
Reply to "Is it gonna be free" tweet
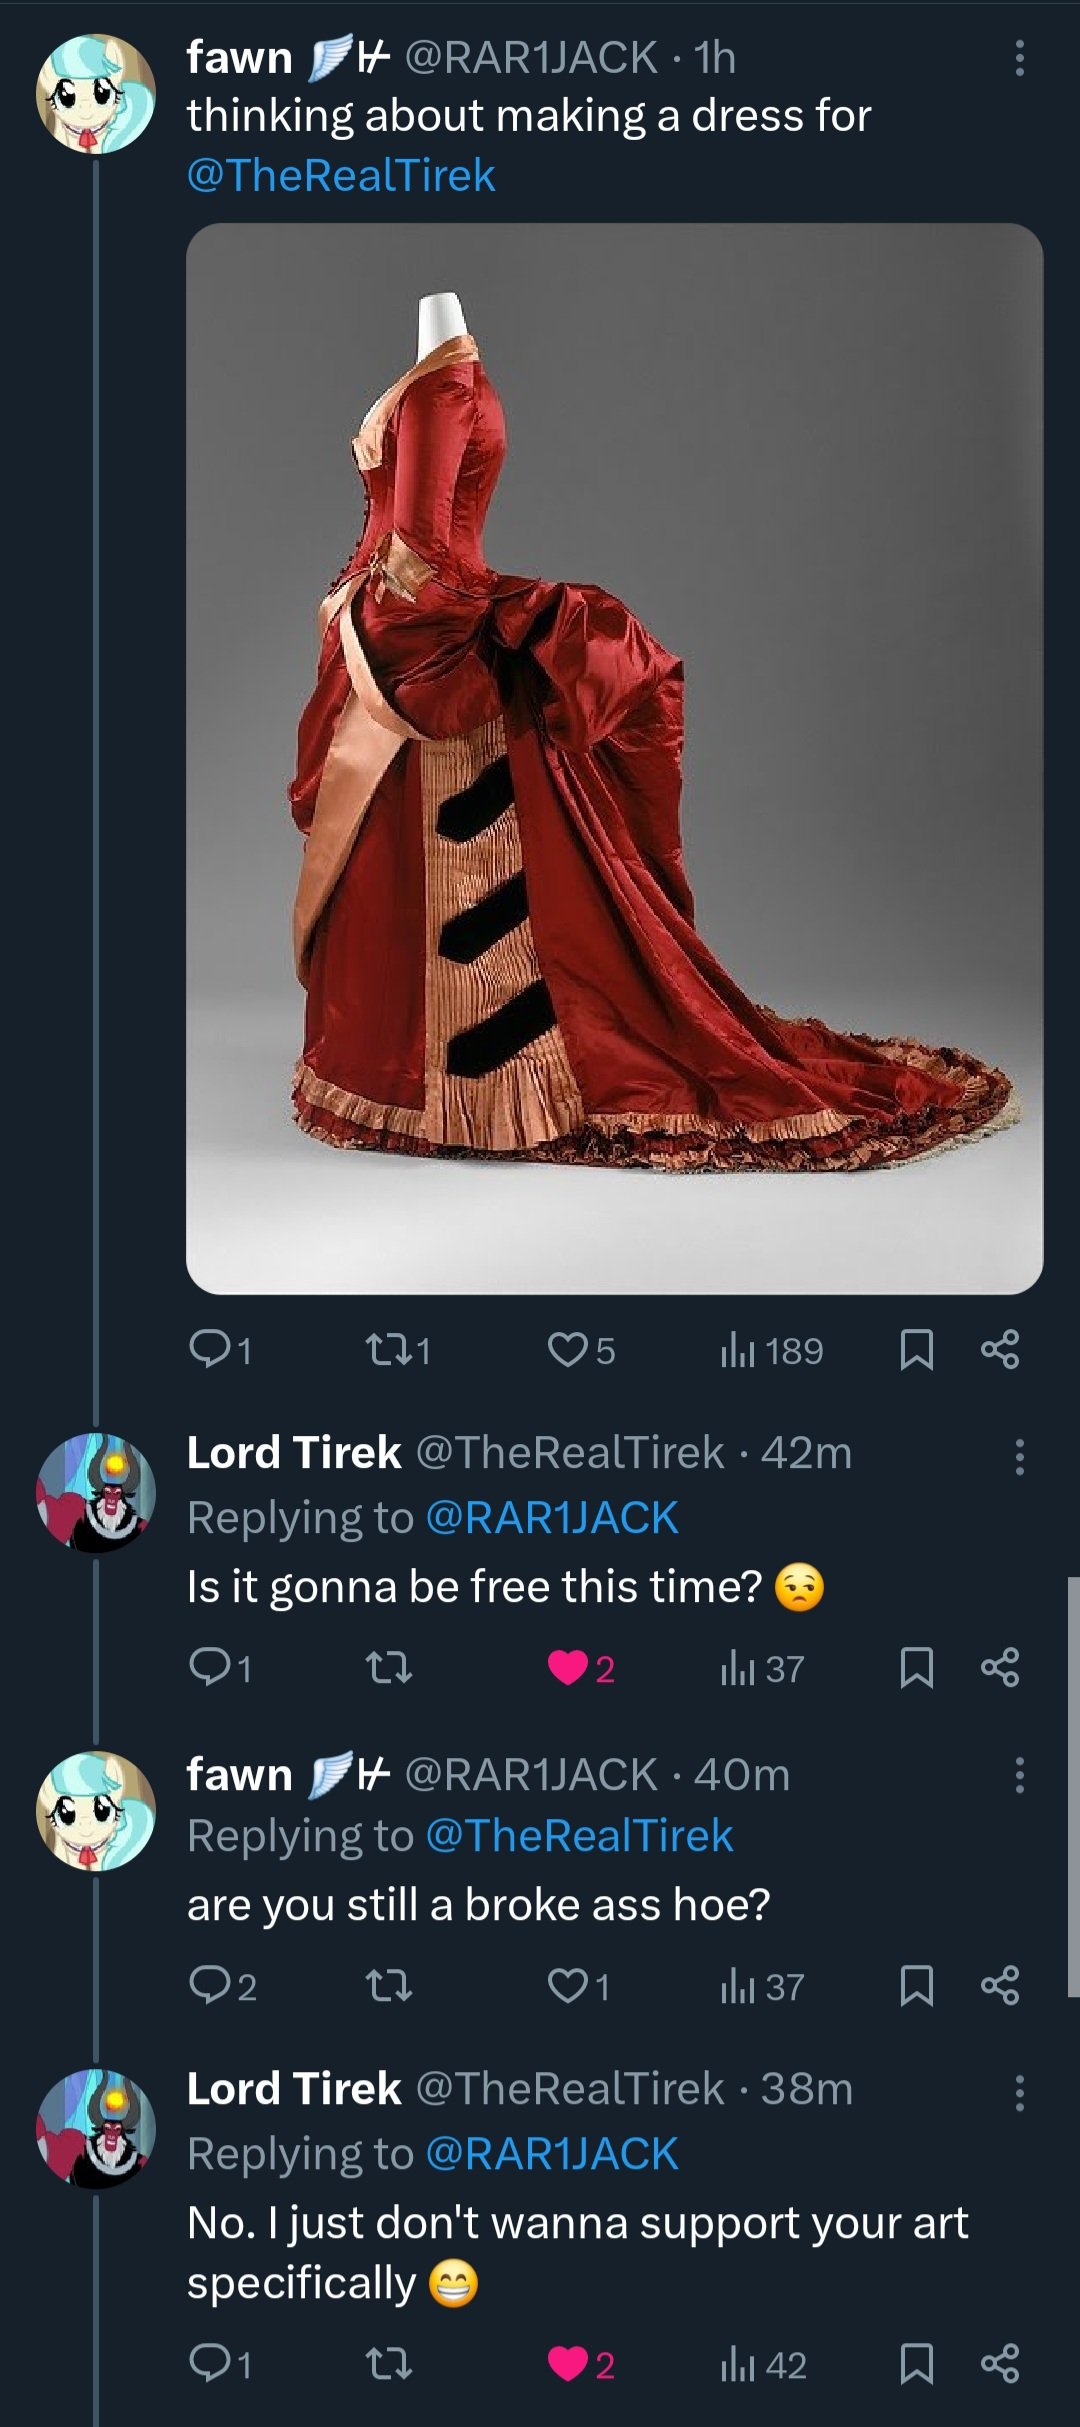pyautogui.click(x=210, y=1668)
